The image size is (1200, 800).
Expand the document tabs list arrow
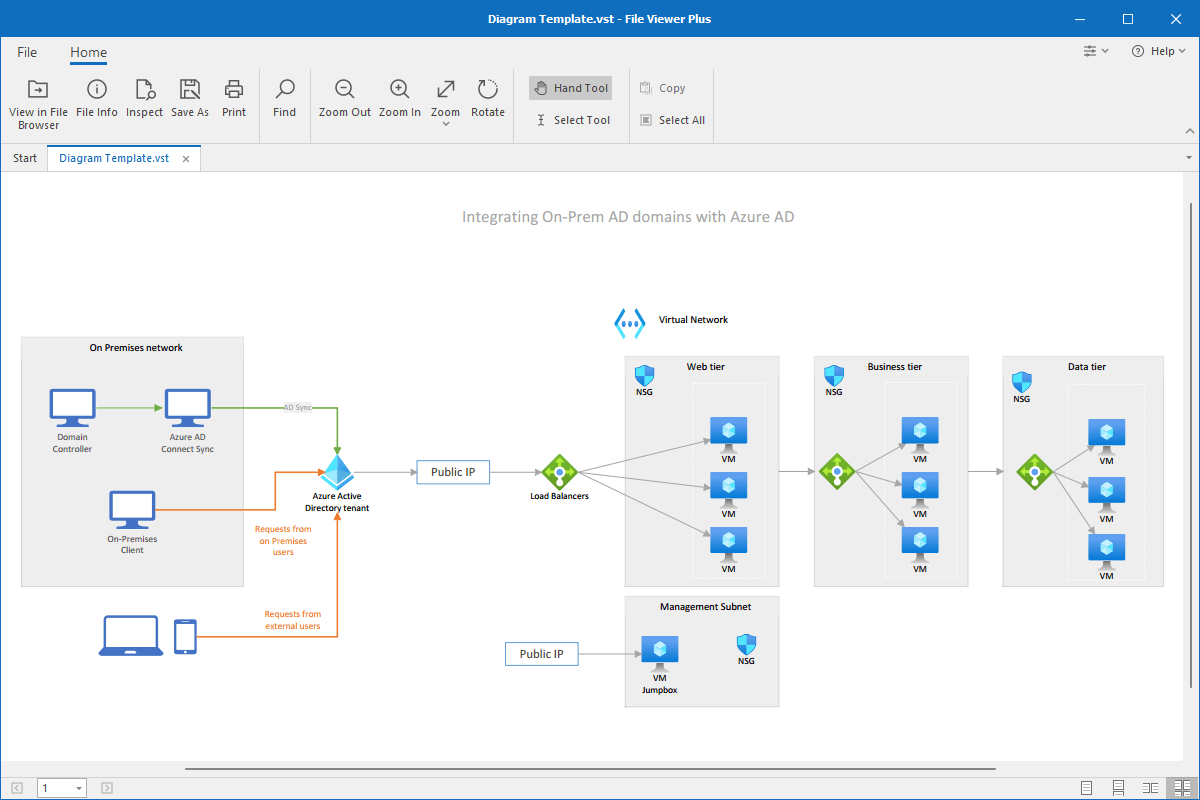point(1190,158)
